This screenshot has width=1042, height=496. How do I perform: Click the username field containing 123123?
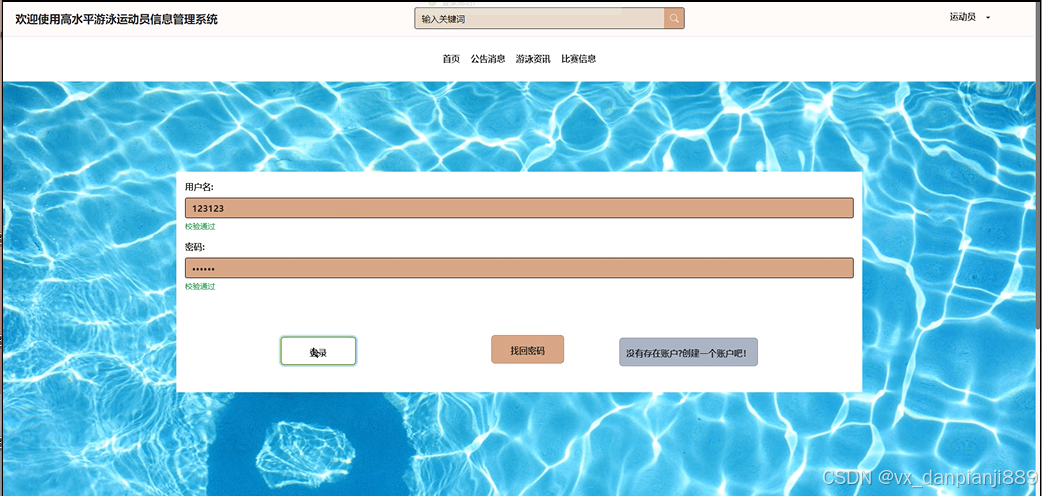coord(519,208)
